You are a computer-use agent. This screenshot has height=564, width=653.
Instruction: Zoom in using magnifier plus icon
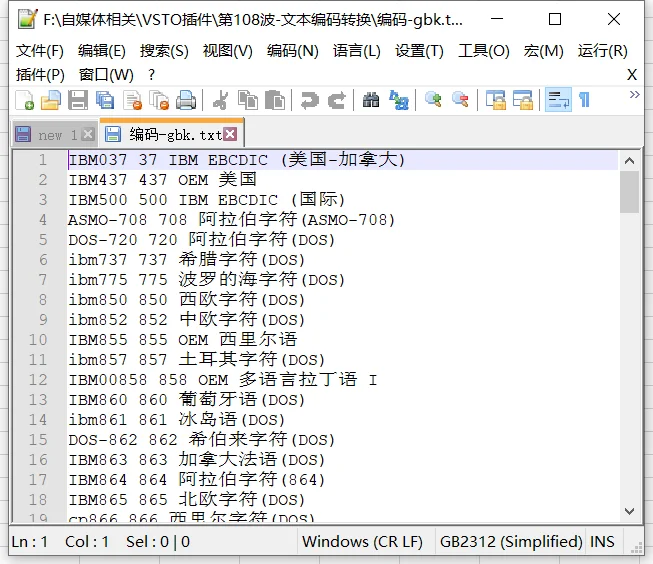(433, 100)
